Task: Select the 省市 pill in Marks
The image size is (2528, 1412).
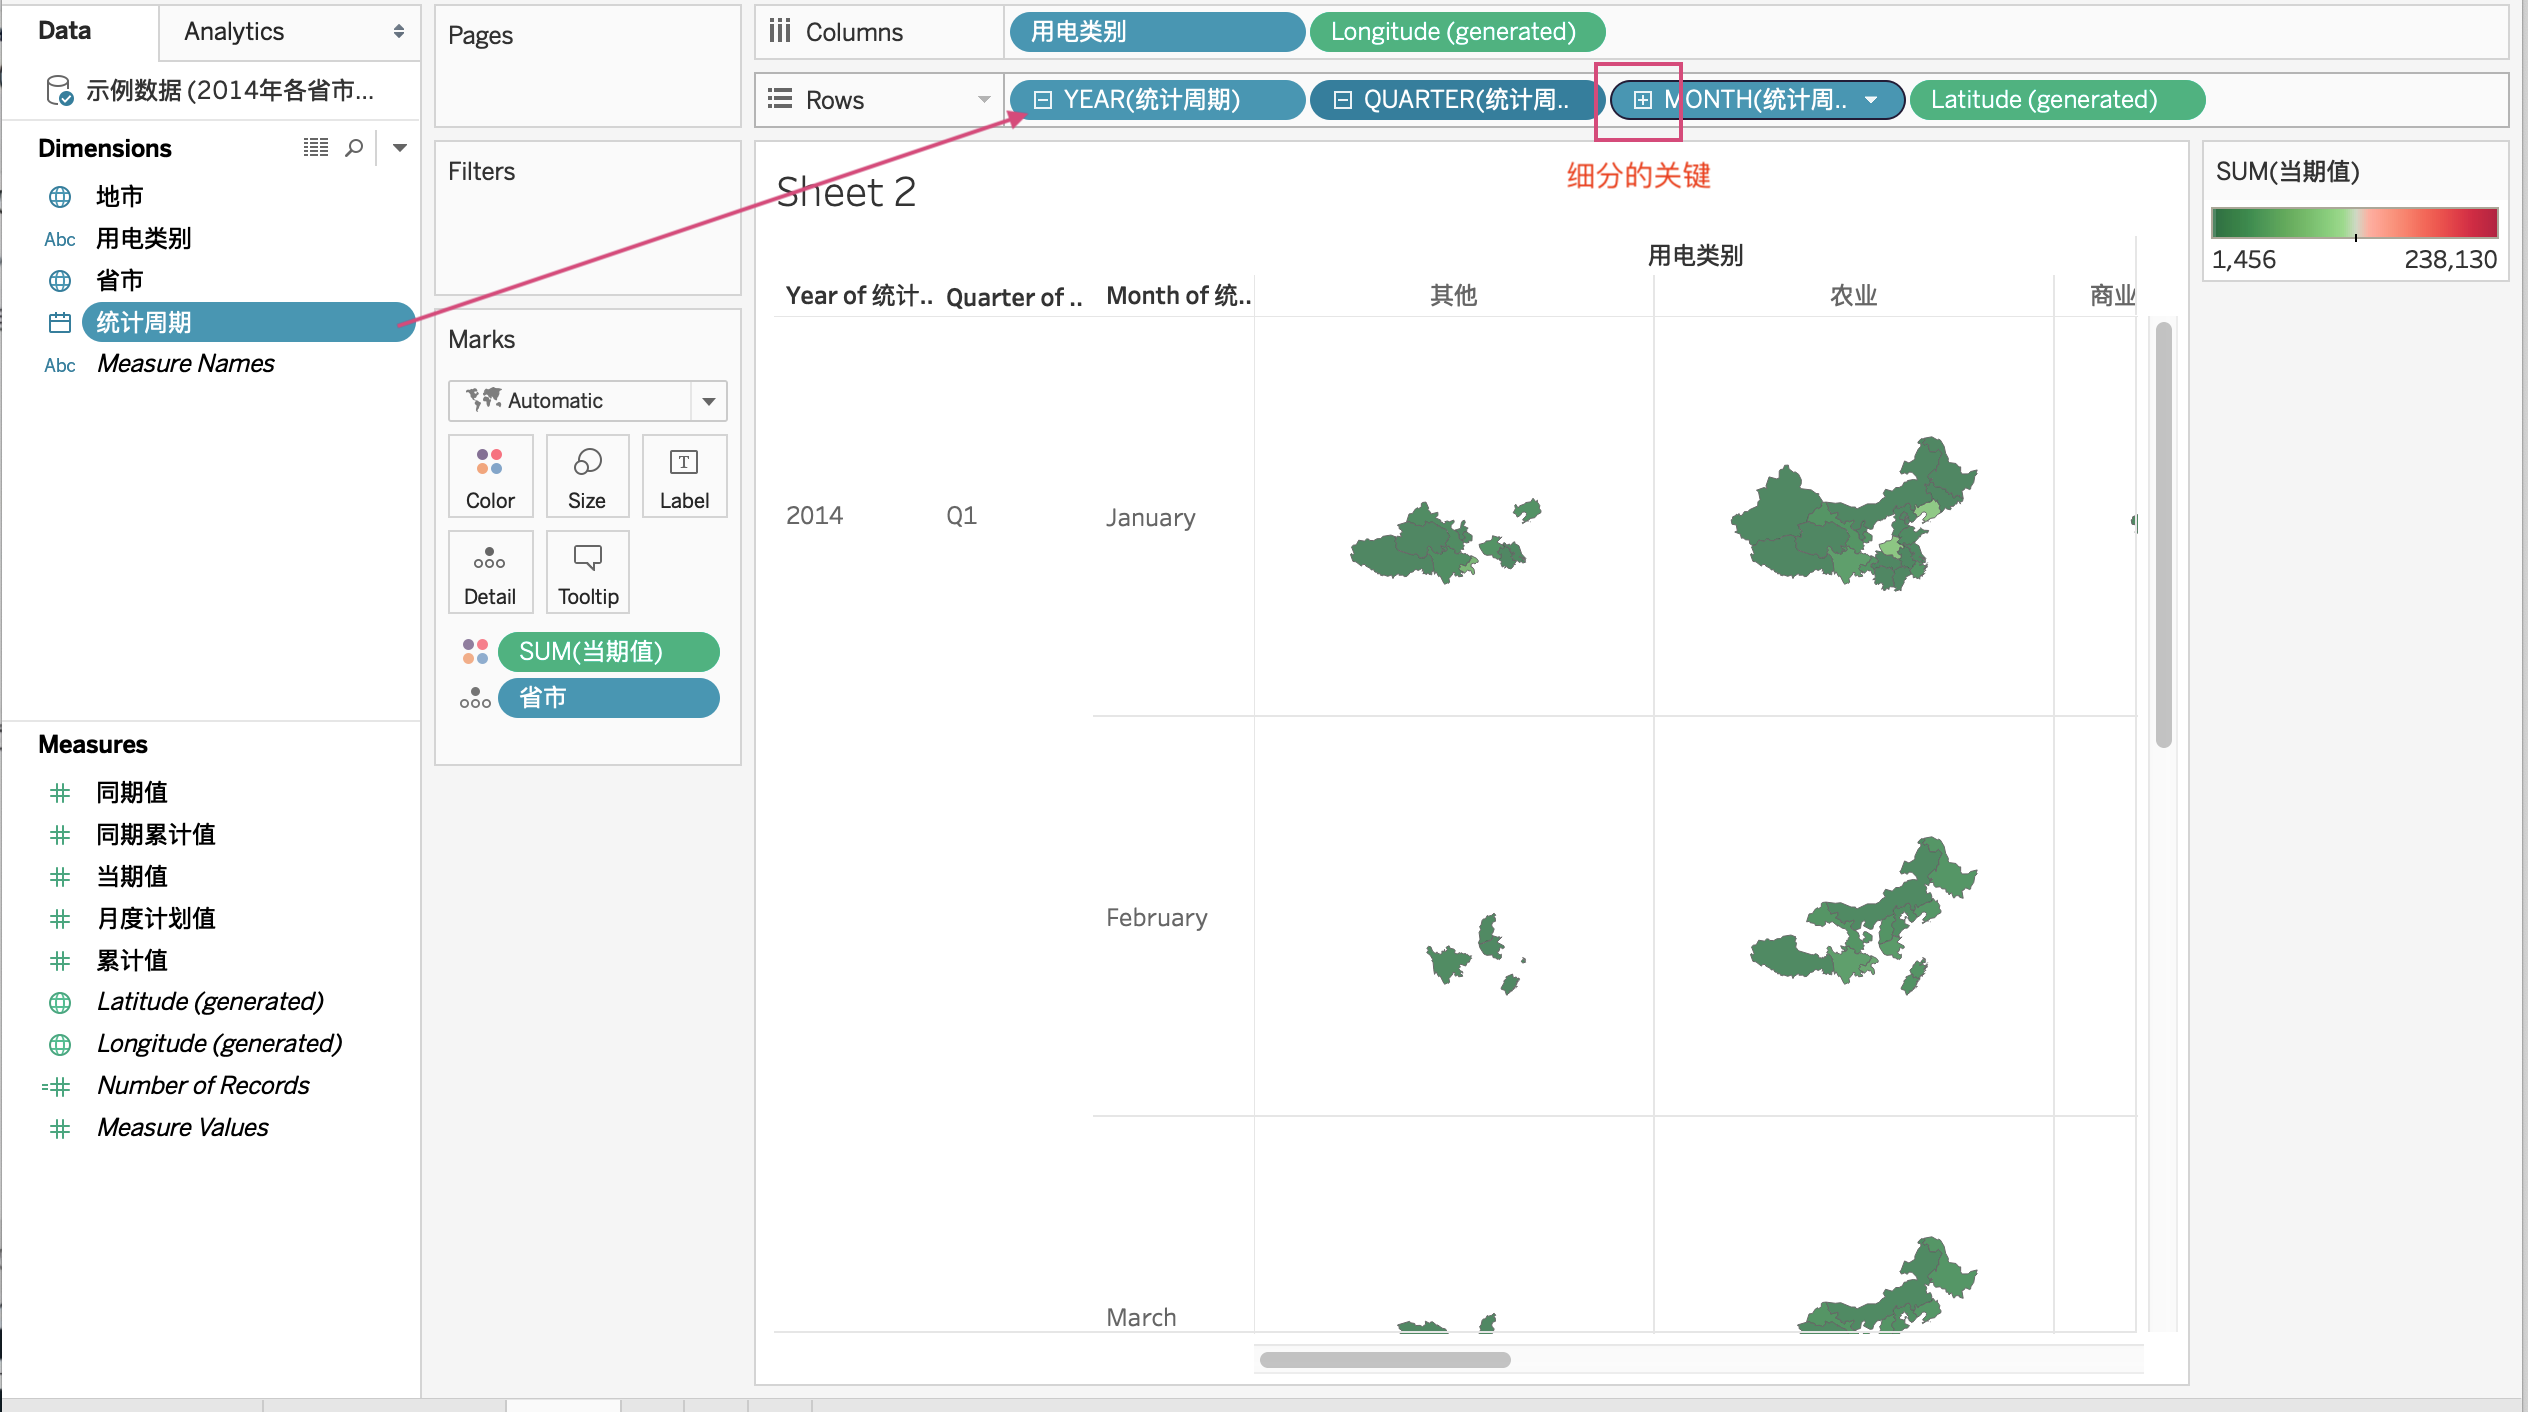Action: 609,698
